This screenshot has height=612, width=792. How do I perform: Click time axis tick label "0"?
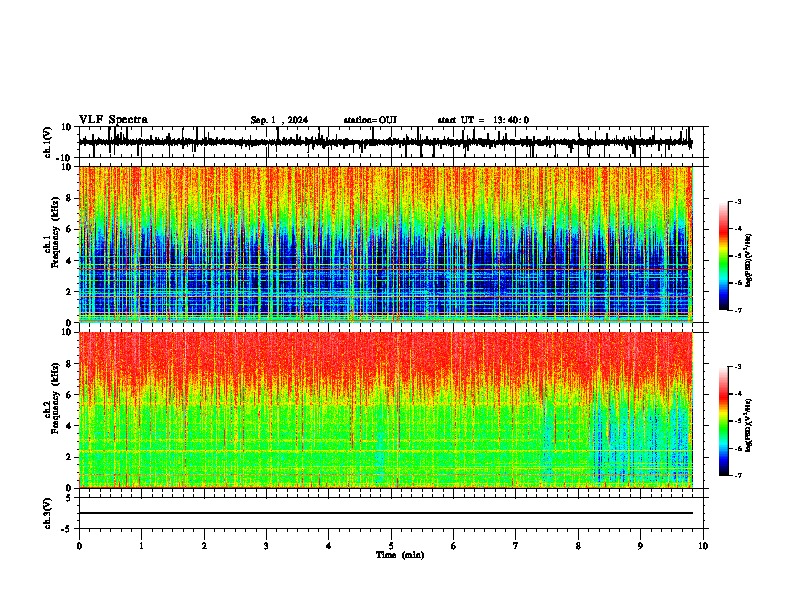pyautogui.click(x=79, y=546)
